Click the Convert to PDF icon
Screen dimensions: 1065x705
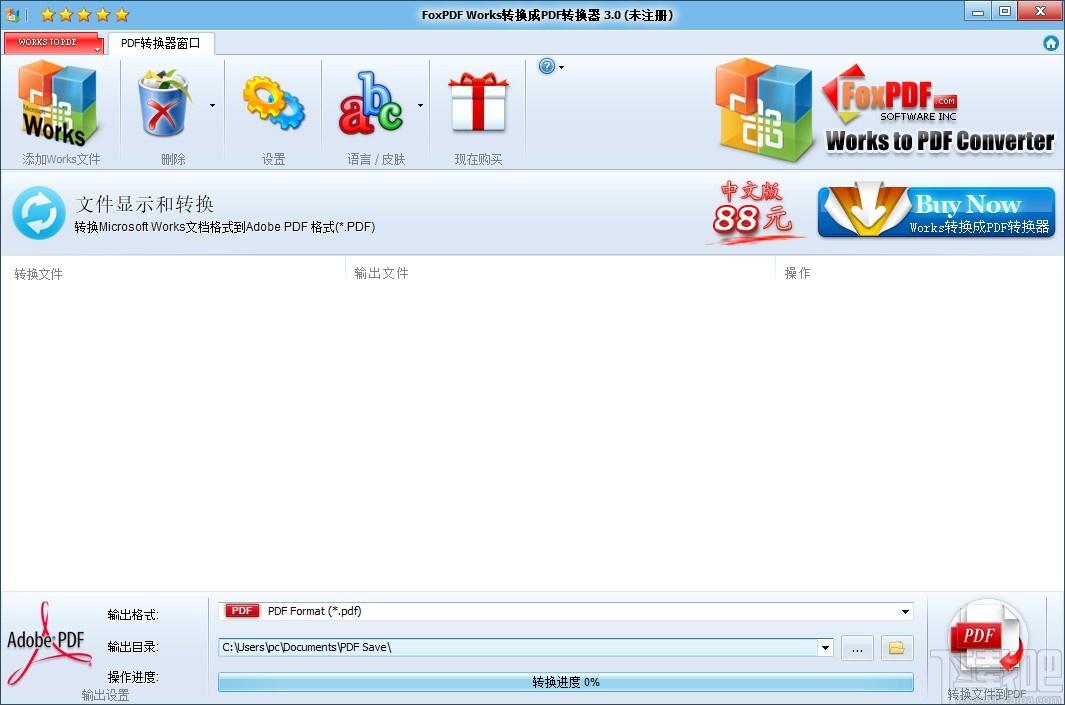(986, 642)
